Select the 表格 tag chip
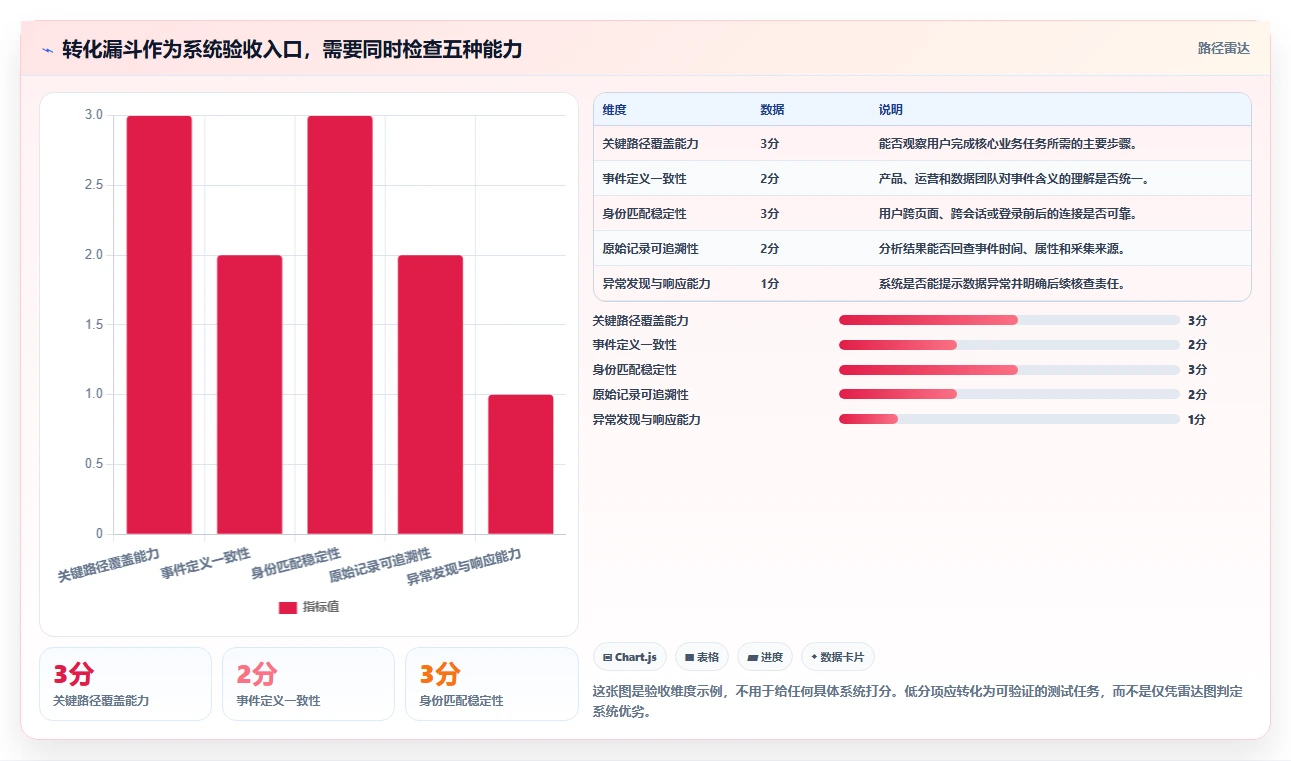Screen dimensions: 1291x761 pos(702,657)
